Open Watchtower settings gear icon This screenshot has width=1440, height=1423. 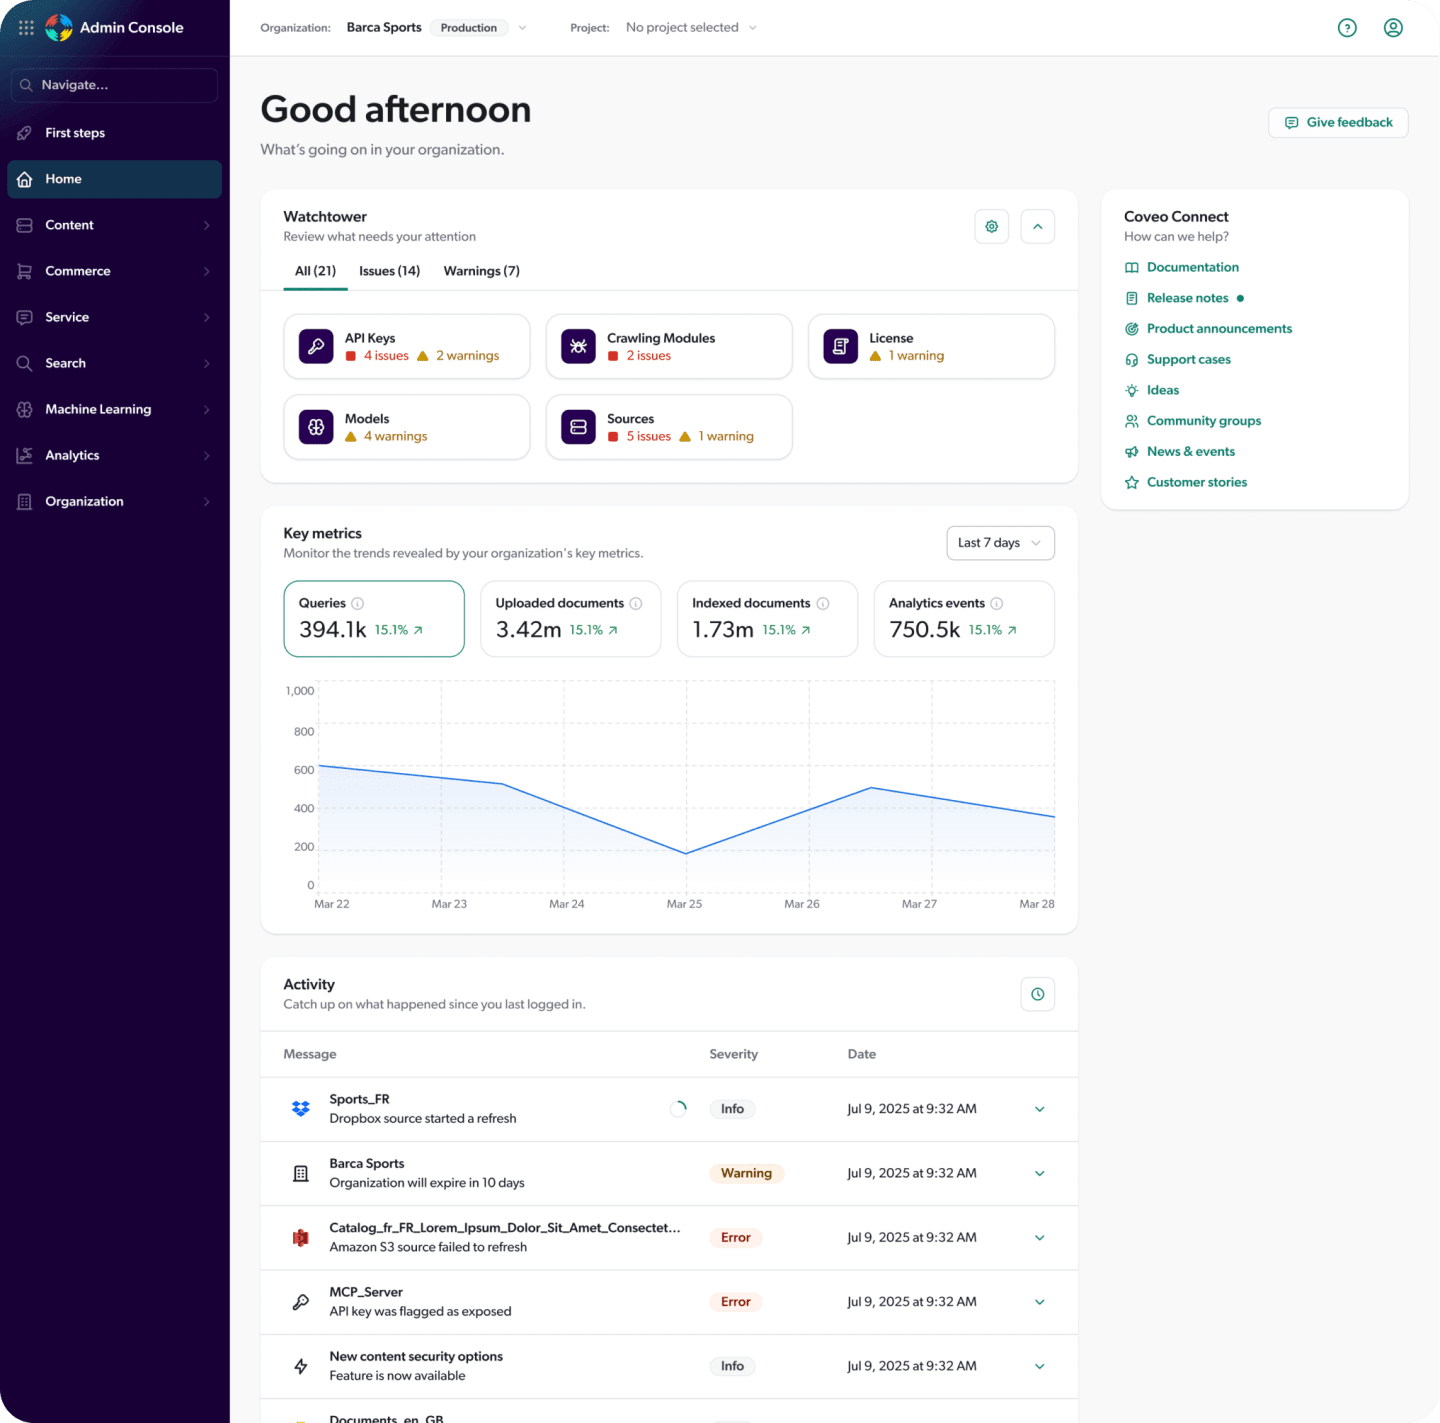tap(992, 227)
